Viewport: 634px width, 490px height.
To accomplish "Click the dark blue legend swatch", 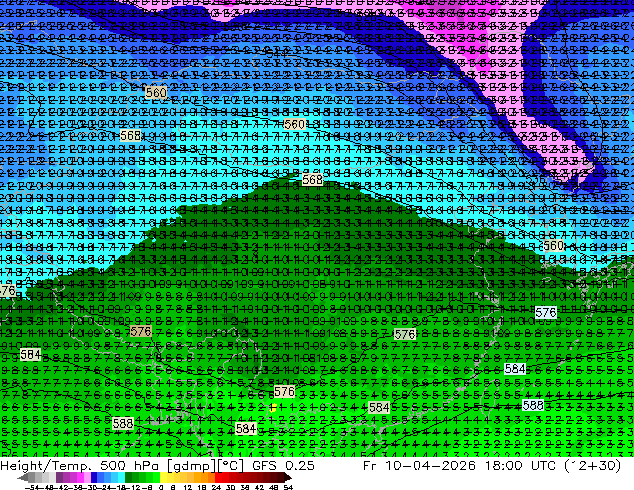I will [x=94, y=478].
